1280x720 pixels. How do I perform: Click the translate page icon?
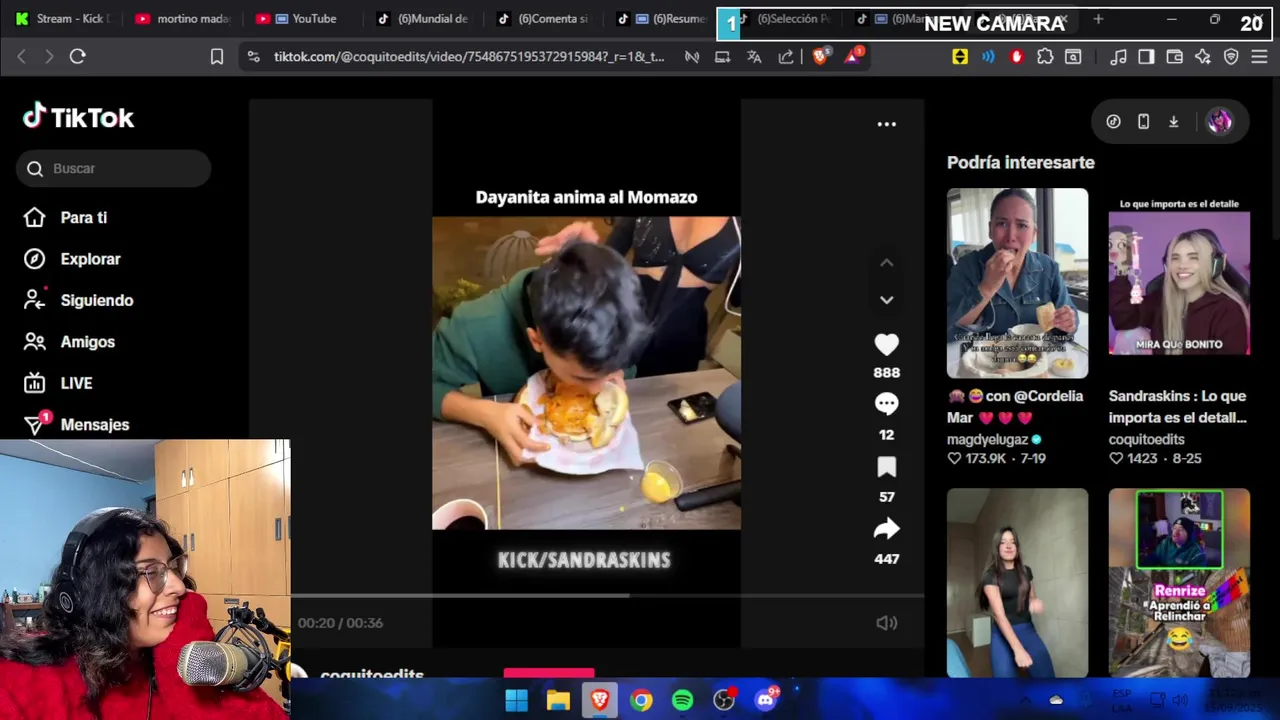click(754, 57)
